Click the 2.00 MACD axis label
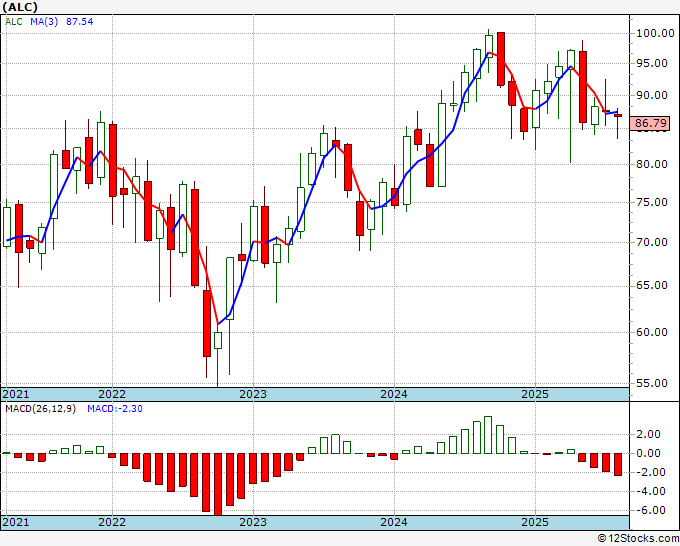 (x=648, y=435)
